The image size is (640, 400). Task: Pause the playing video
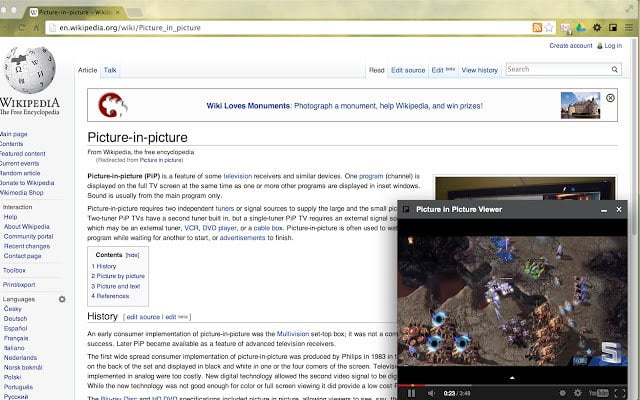[411, 393]
